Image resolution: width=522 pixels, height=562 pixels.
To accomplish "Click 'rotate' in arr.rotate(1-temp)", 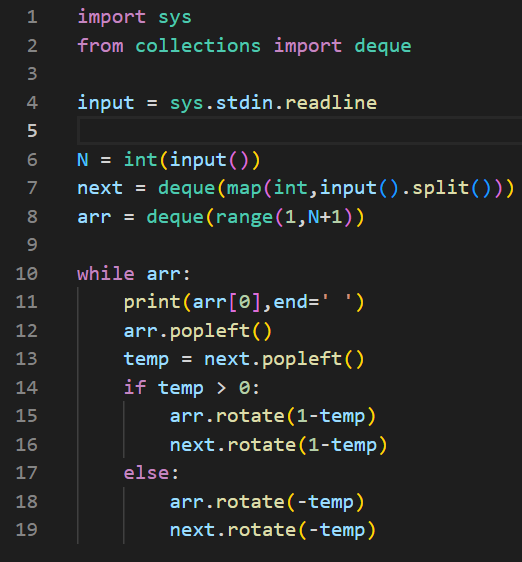I will 250,416.
